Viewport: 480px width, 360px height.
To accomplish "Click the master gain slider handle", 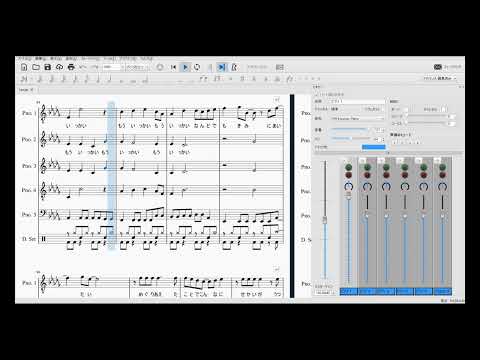I will (x=325, y=220).
